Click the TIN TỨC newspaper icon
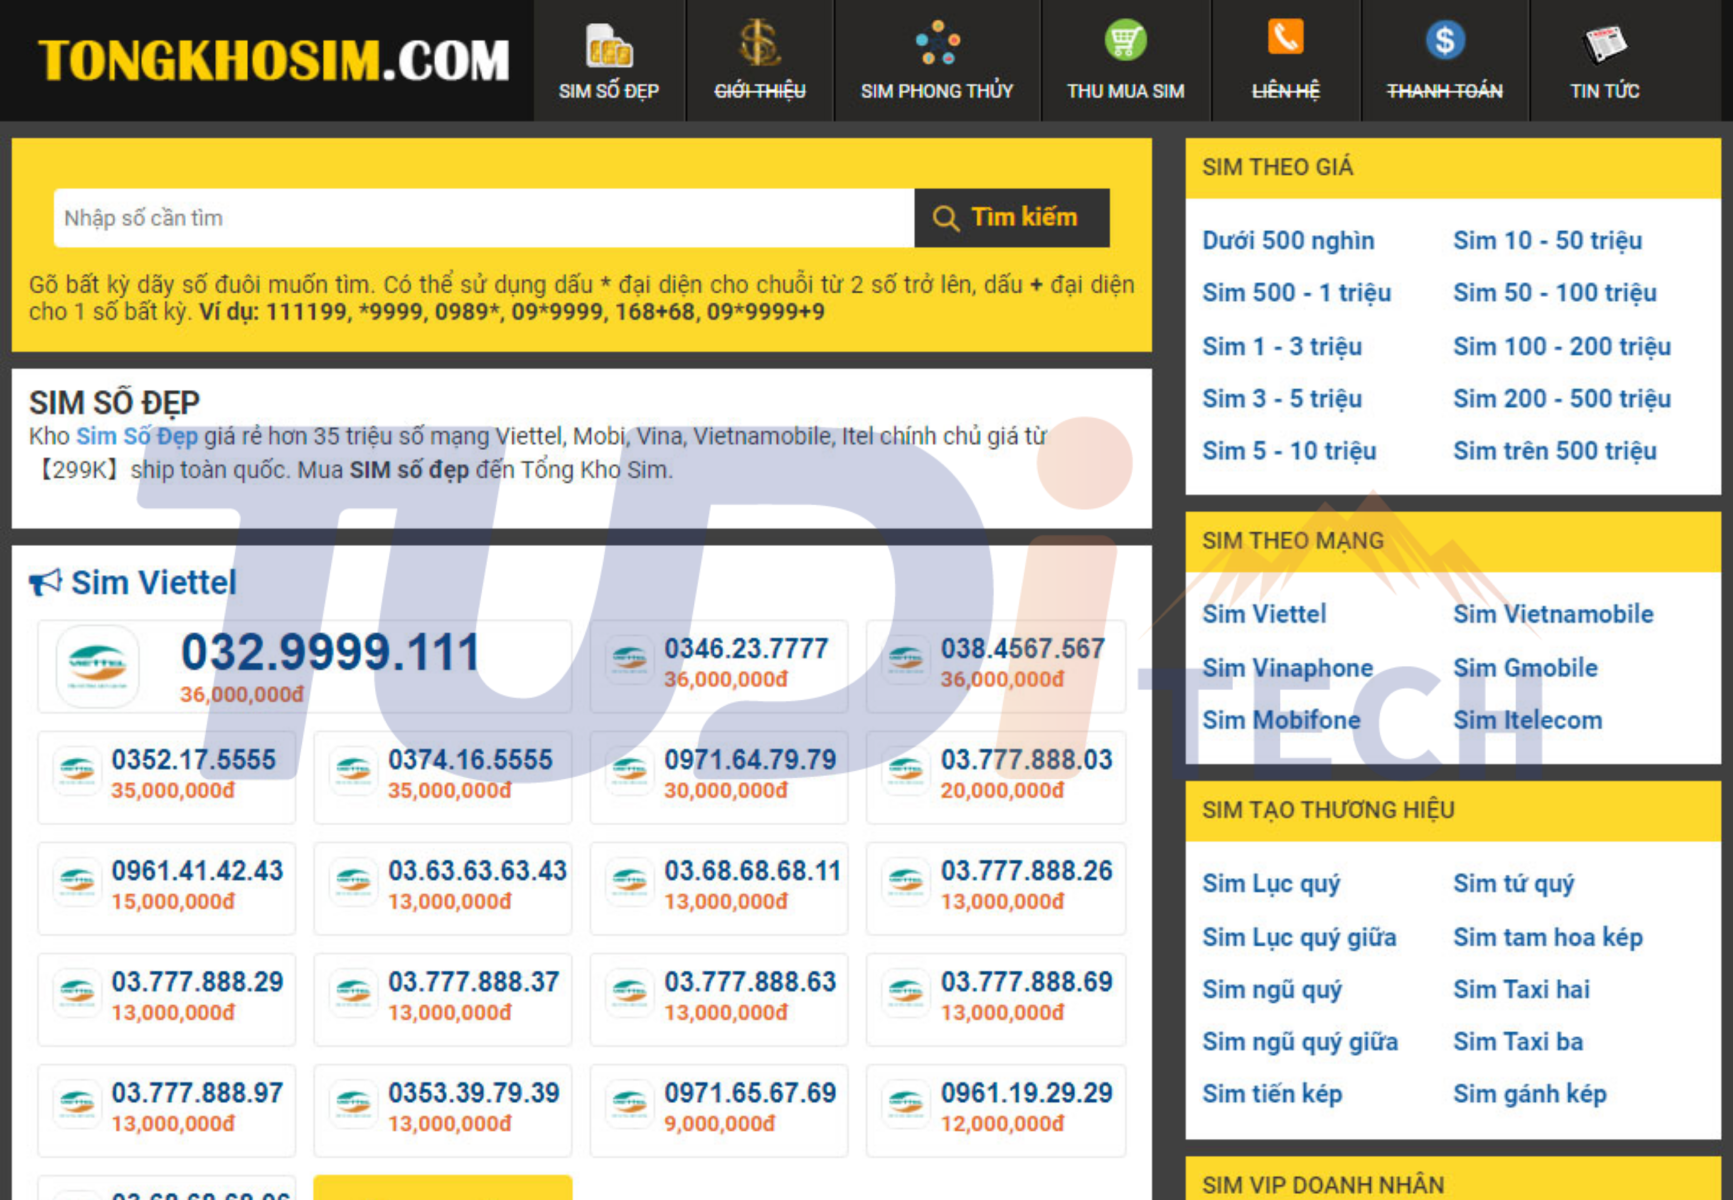The height and width of the screenshot is (1200, 1733). tap(1605, 43)
